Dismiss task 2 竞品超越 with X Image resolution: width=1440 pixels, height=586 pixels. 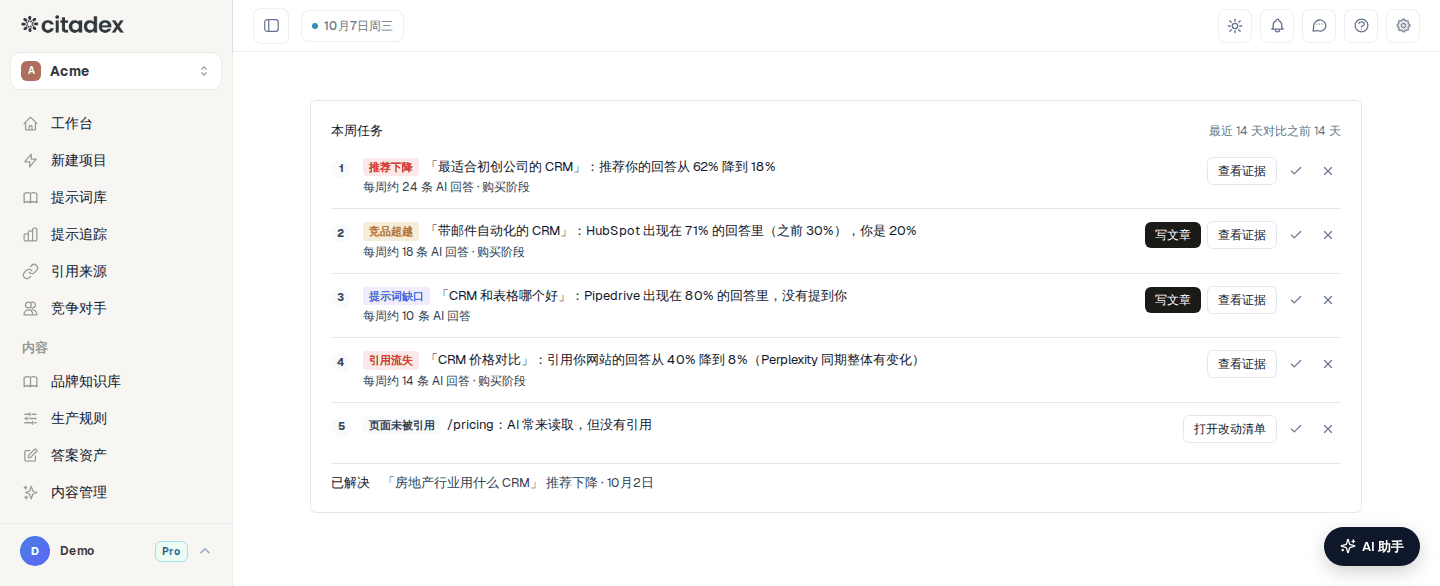[1328, 235]
